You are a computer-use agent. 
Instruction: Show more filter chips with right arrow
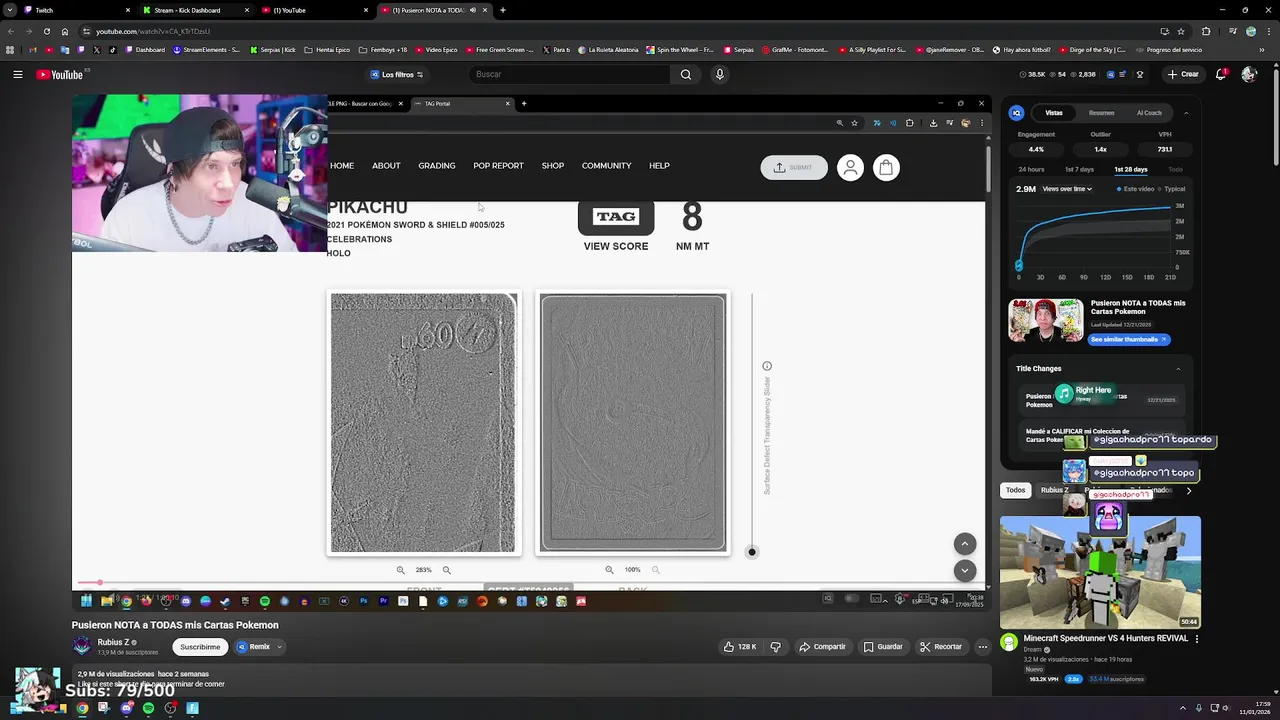coord(1188,490)
